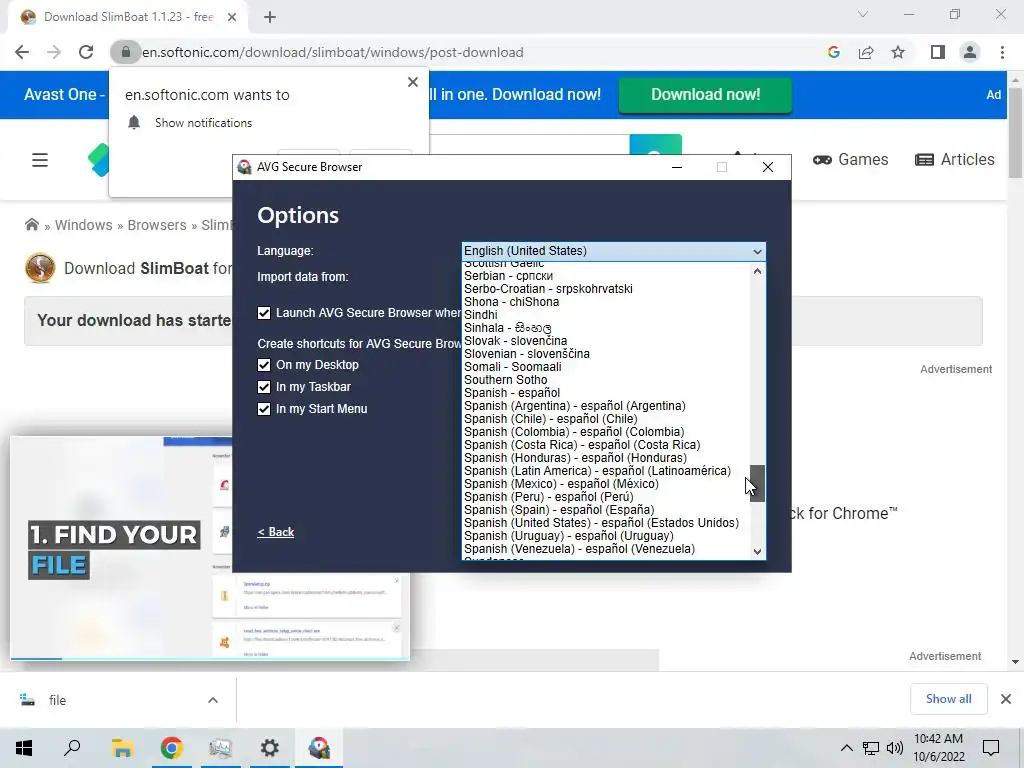Open new tab with plus button
This screenshot has height=768, width=1024.
click(270, 17)
